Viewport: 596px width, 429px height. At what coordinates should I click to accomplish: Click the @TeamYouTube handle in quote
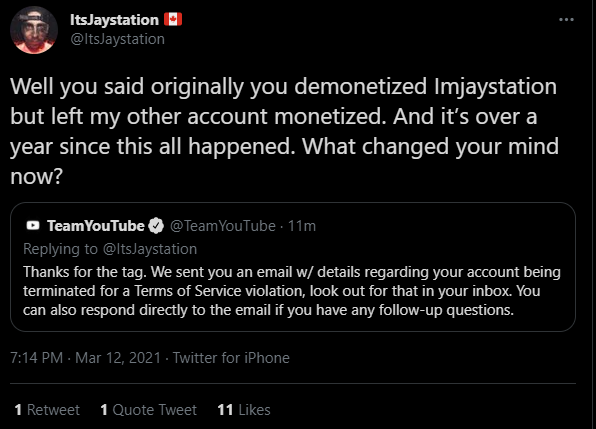tap(223, 226)
